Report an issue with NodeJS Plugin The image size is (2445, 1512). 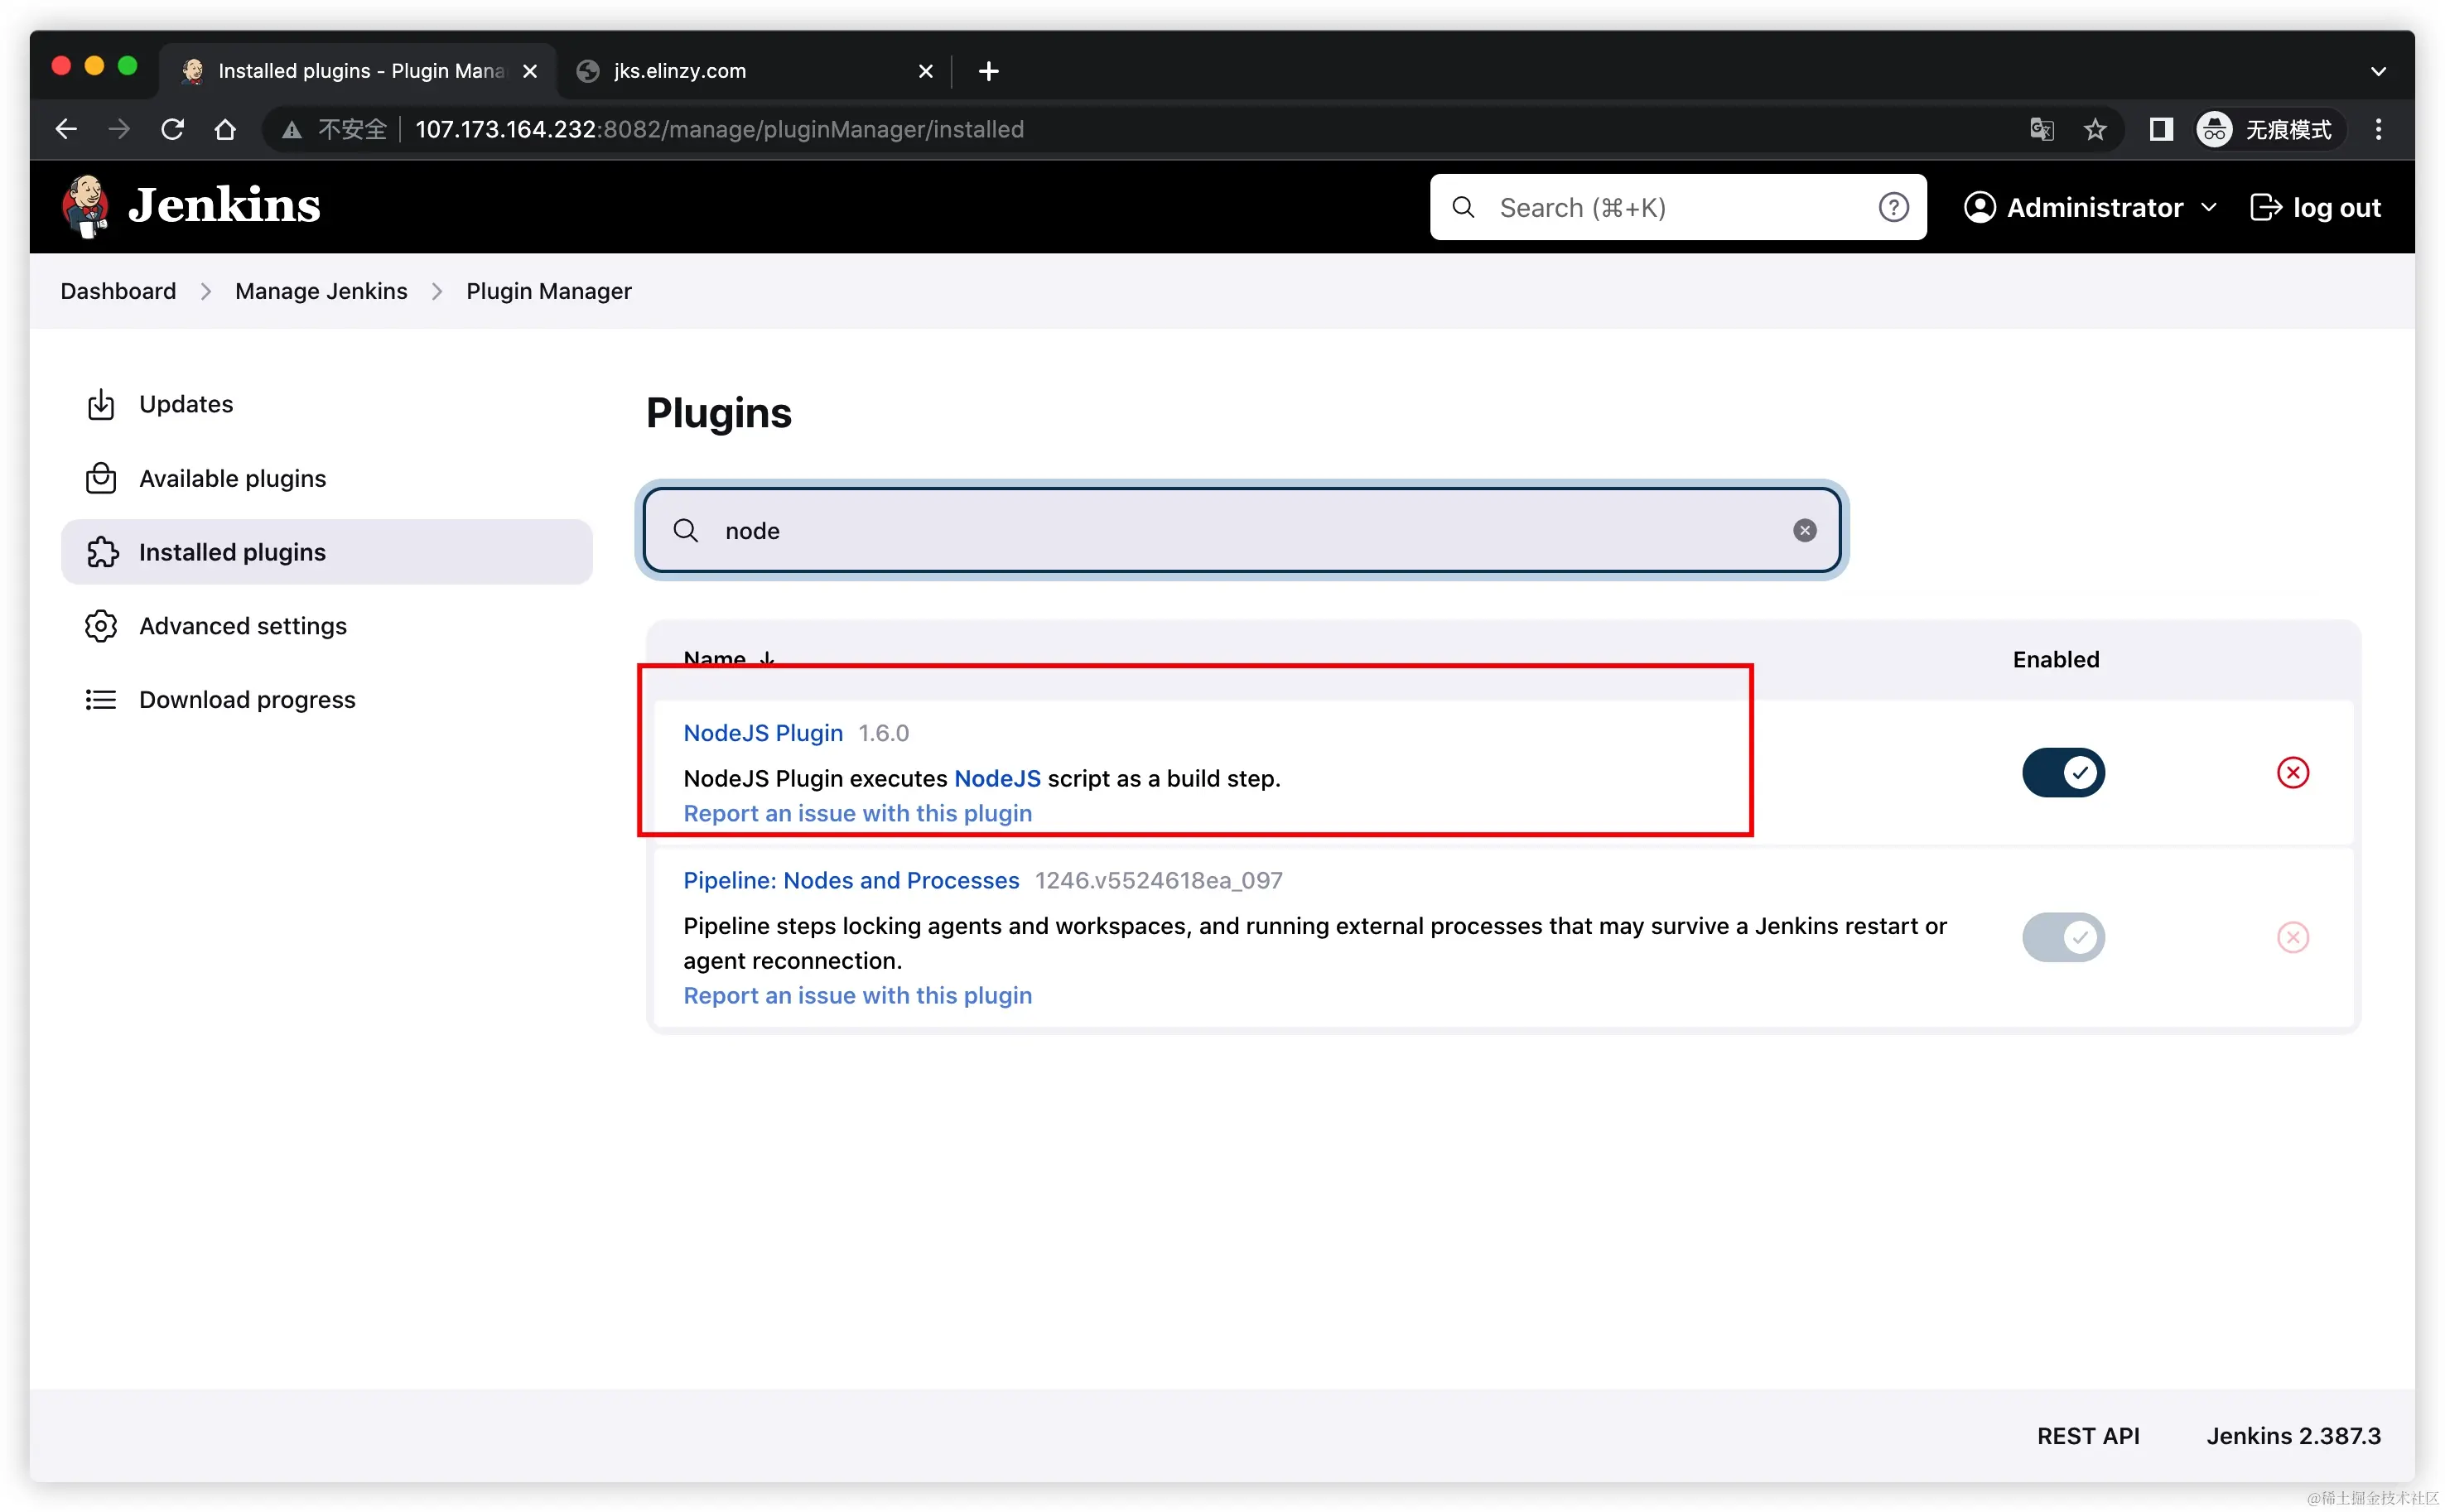[857, 813]
